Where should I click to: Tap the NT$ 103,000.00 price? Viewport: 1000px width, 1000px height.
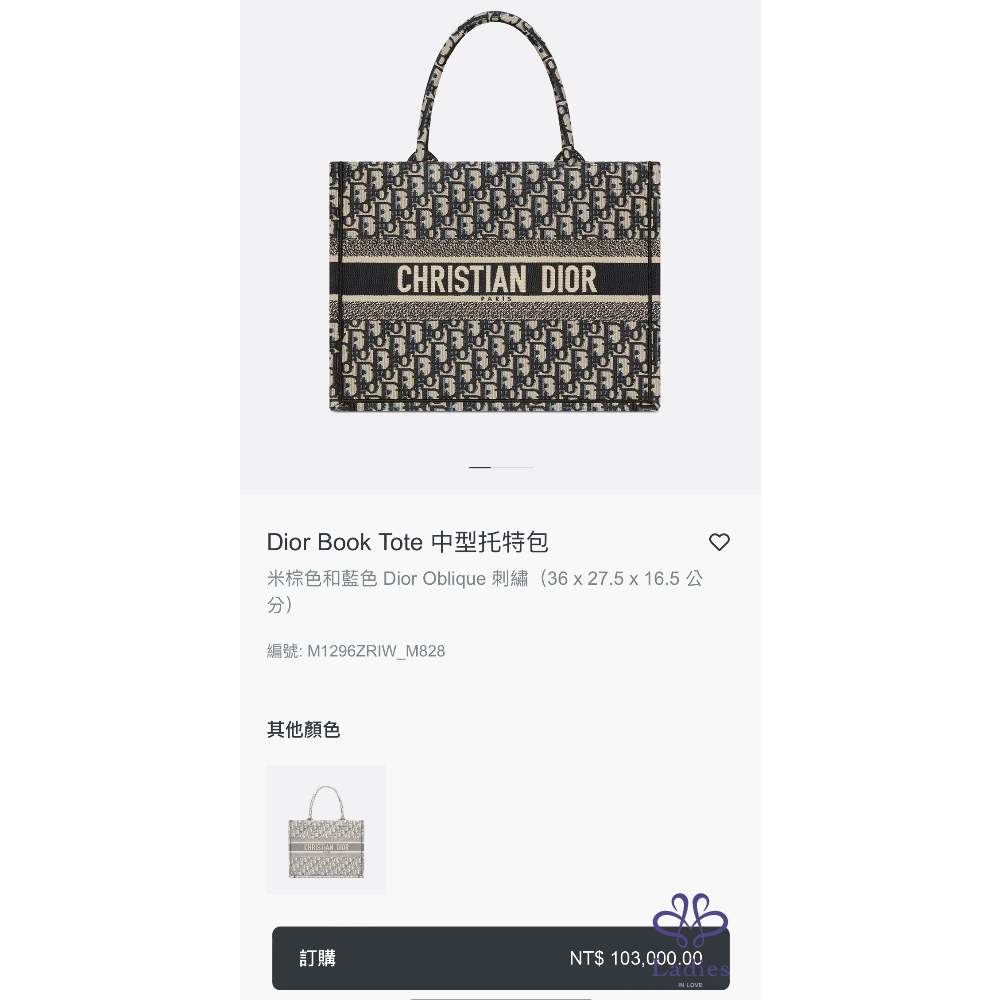point(636,958)
